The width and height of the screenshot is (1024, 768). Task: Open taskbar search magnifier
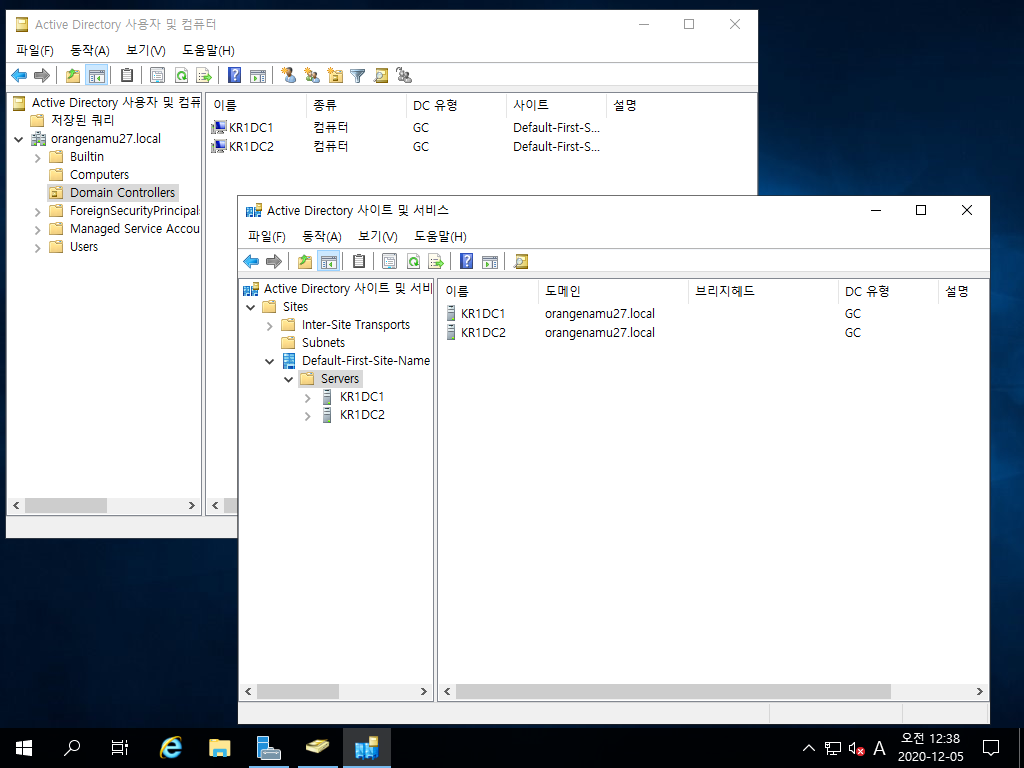[72, 748]
